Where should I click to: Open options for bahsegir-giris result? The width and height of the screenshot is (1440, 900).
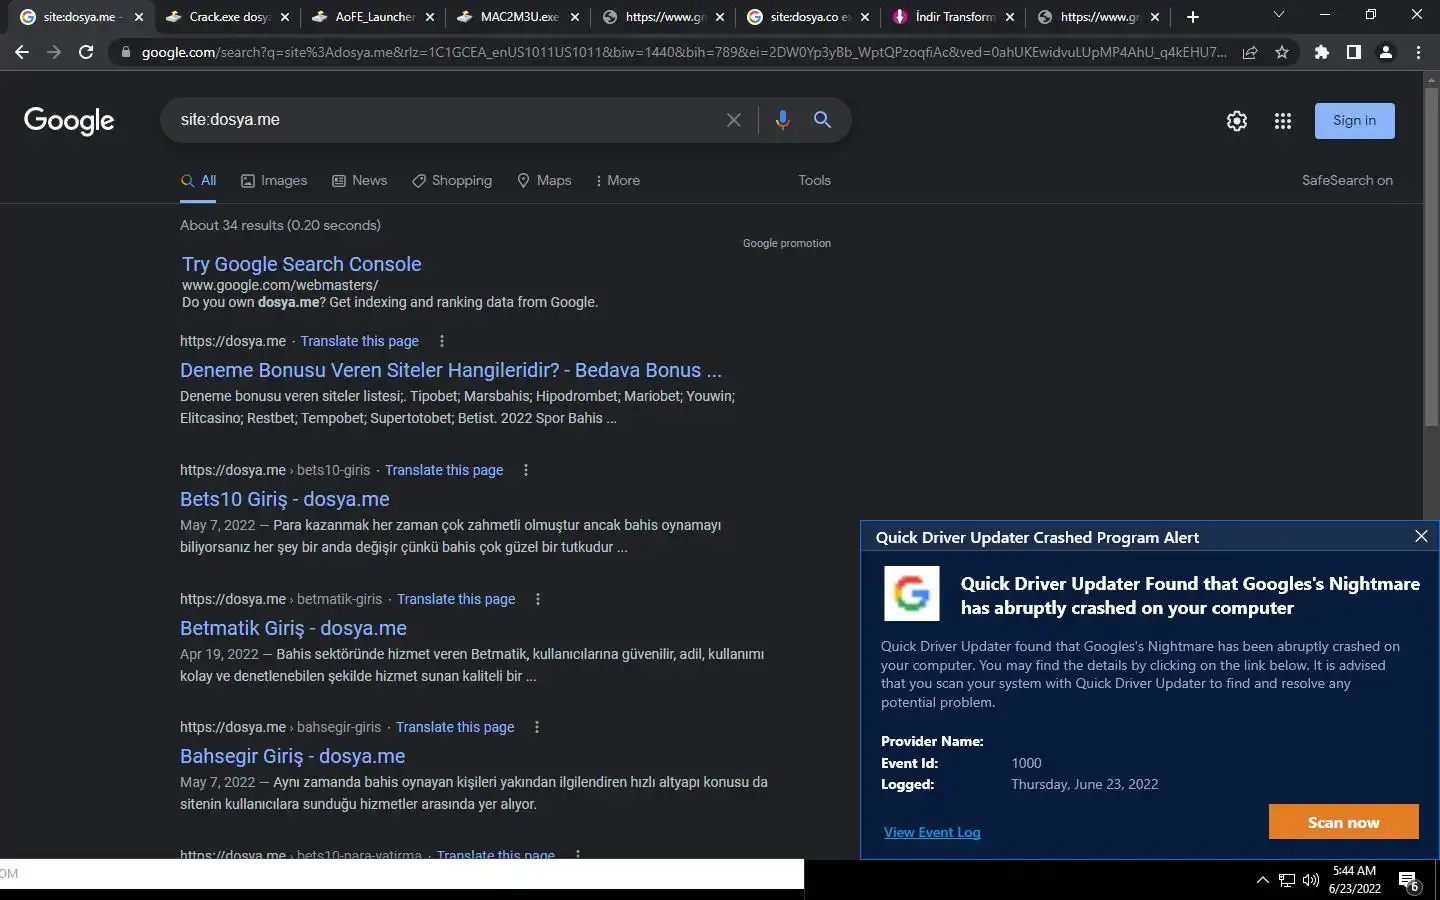coord(537,727)
